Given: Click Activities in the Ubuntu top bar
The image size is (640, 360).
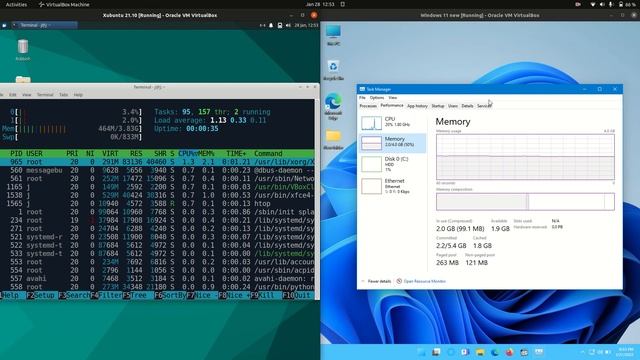Looking at the screenshot, I should tap(16, 4).
